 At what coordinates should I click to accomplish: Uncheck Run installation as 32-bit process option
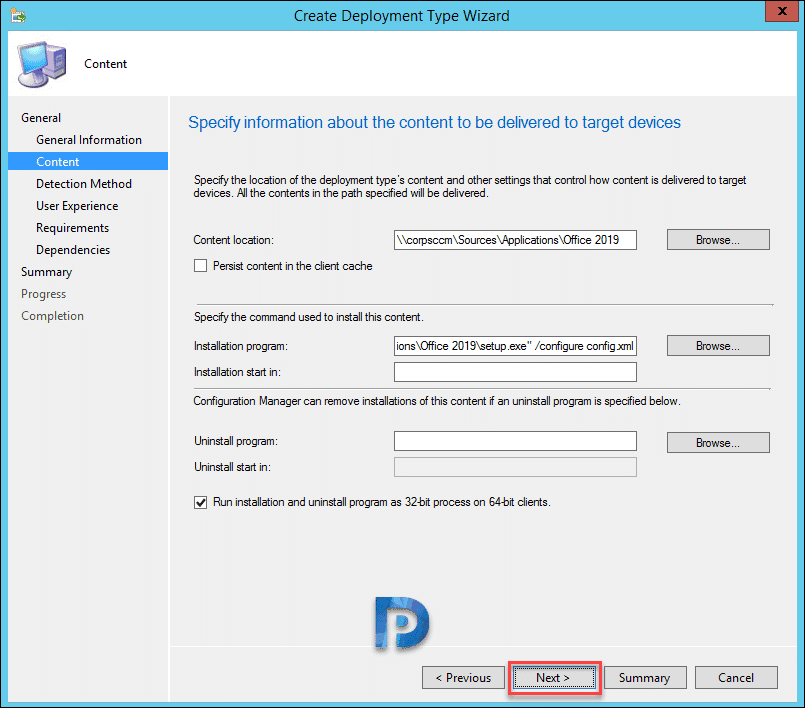point(200,502)
